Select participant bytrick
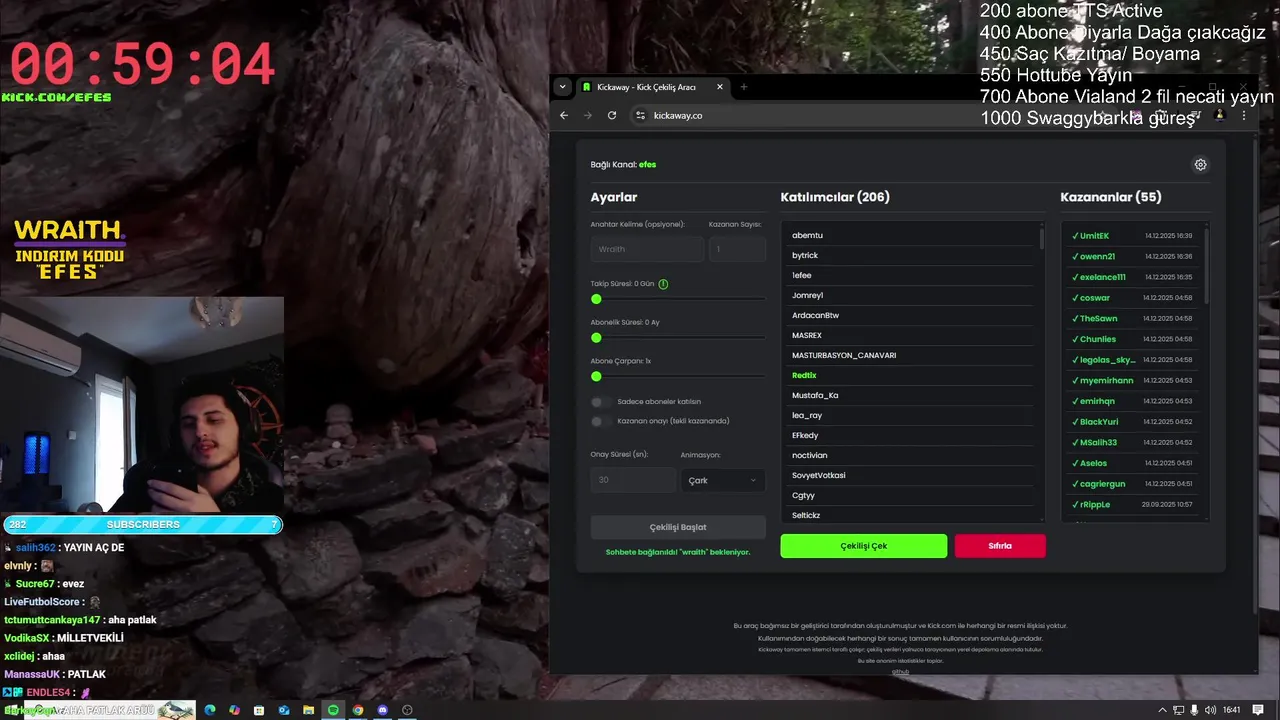 (x=908, y=255)
